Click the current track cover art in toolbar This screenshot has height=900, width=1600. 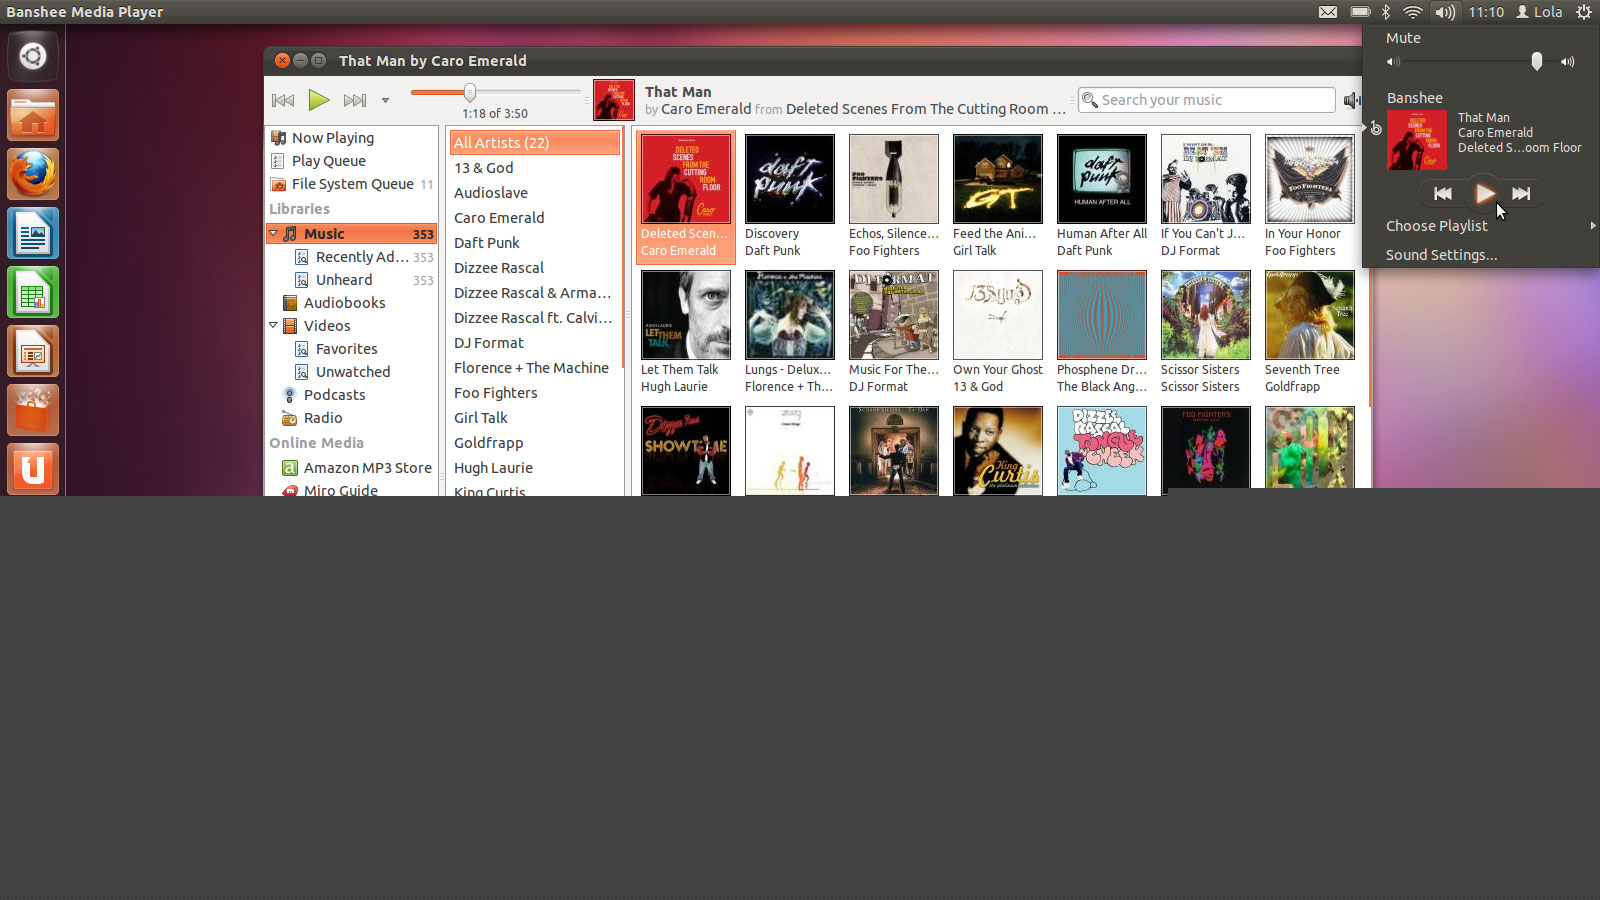click(x=614, y=100)
